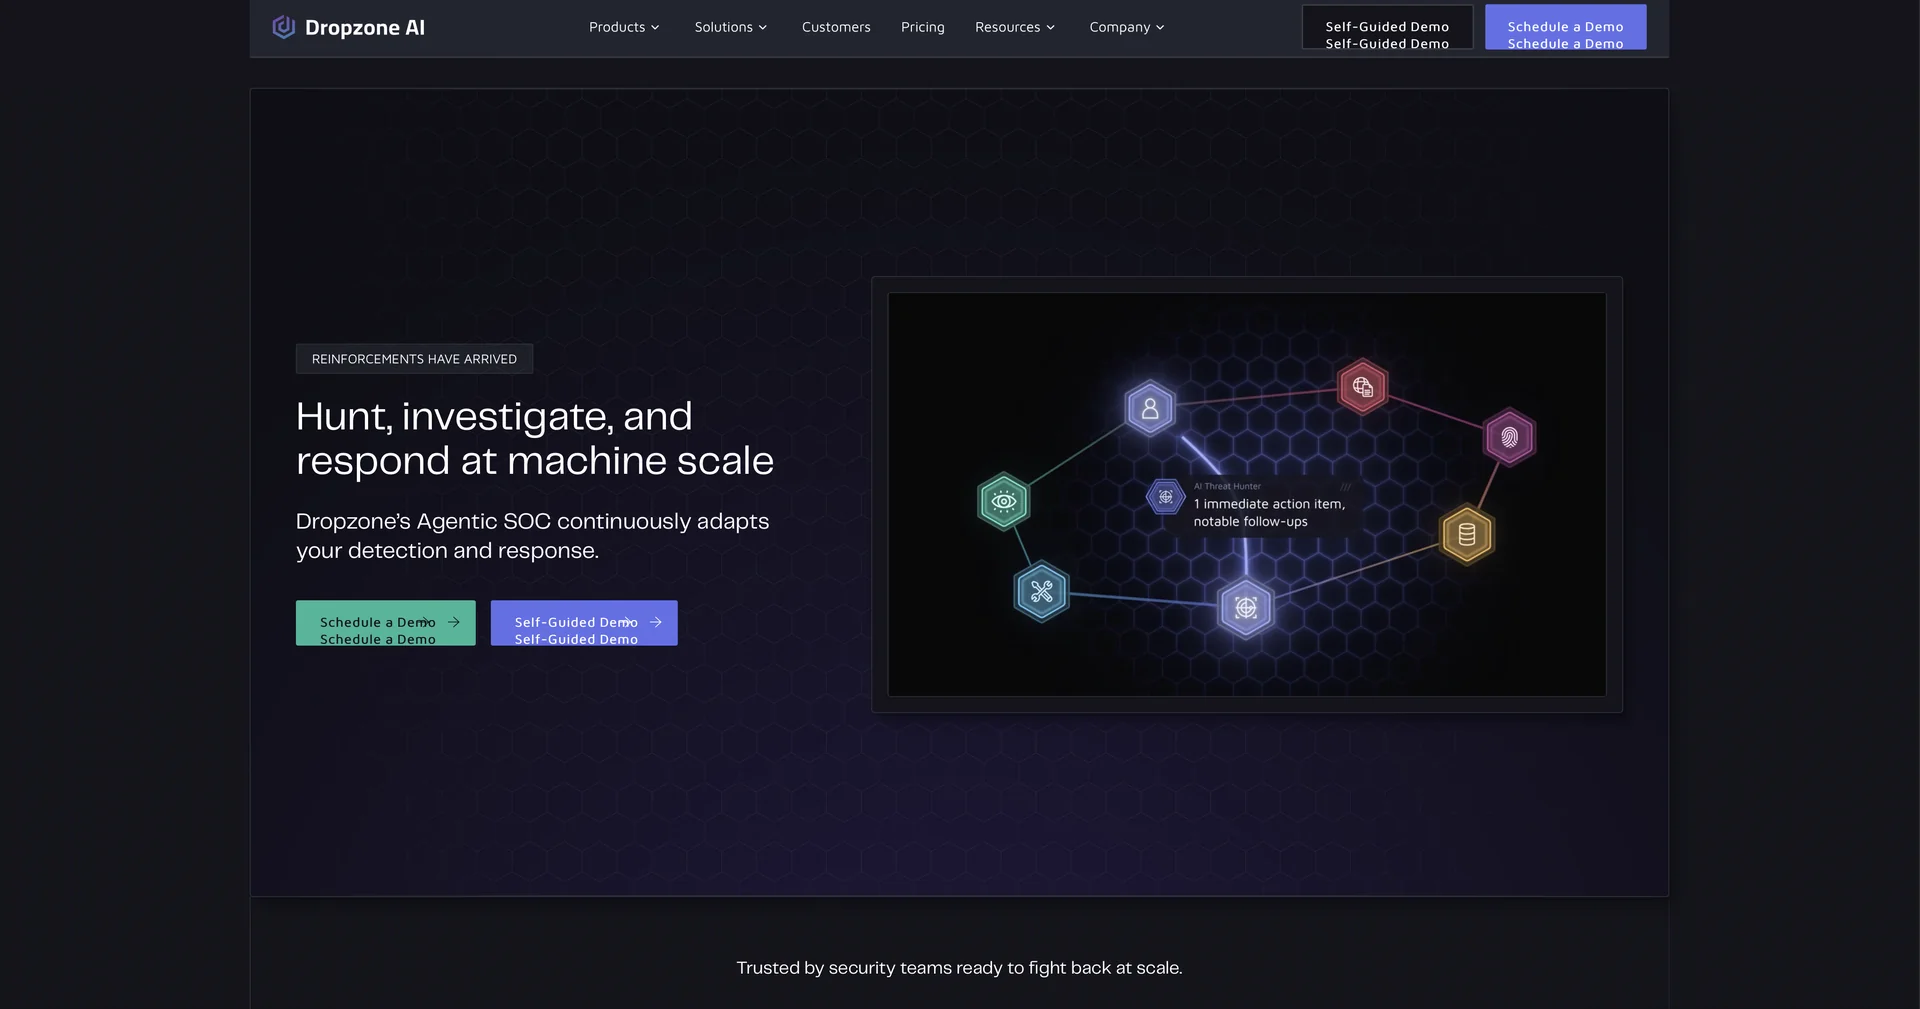Image resolution: width=1920 pixels, height=1009 pixels.
Task: Click the header Self-Guided Demo button
Action: (1387, 27)
